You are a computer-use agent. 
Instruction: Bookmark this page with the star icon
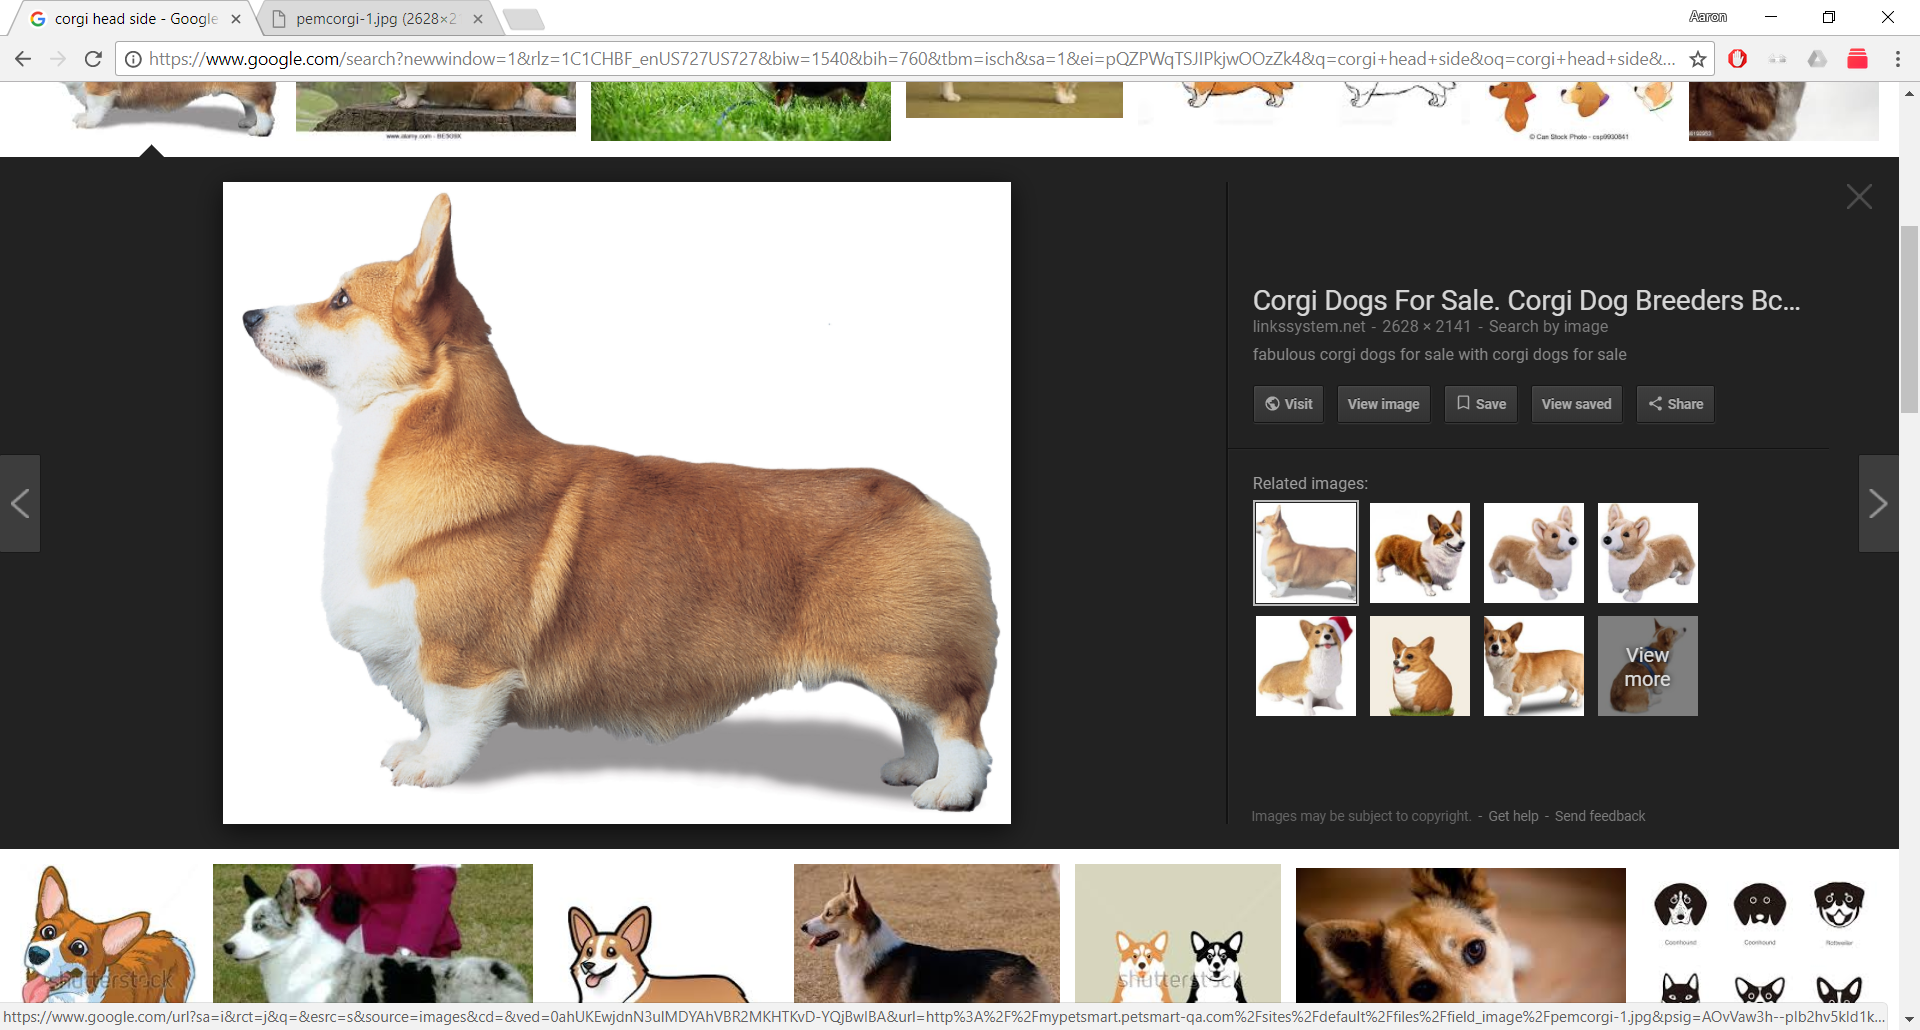[1698, 59]
